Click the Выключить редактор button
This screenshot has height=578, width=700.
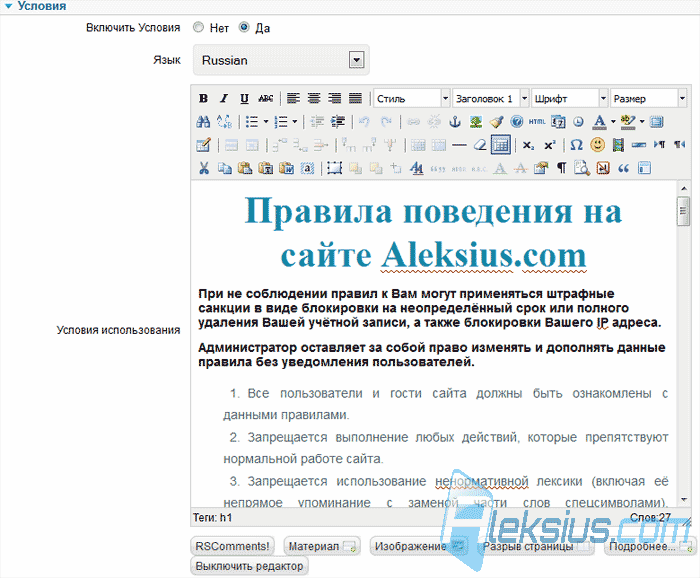249,566
